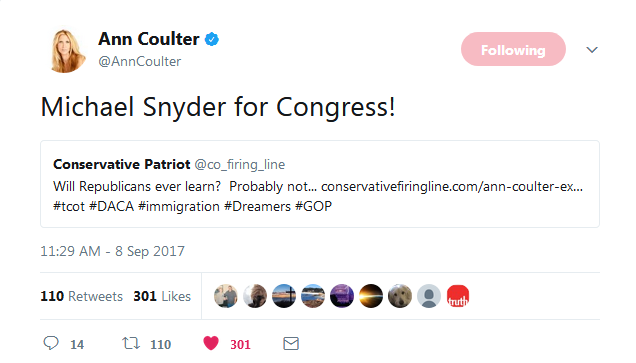Expand the tweet options chevron
This screenshot has width=636, height=363.
[x=592, y=50]
